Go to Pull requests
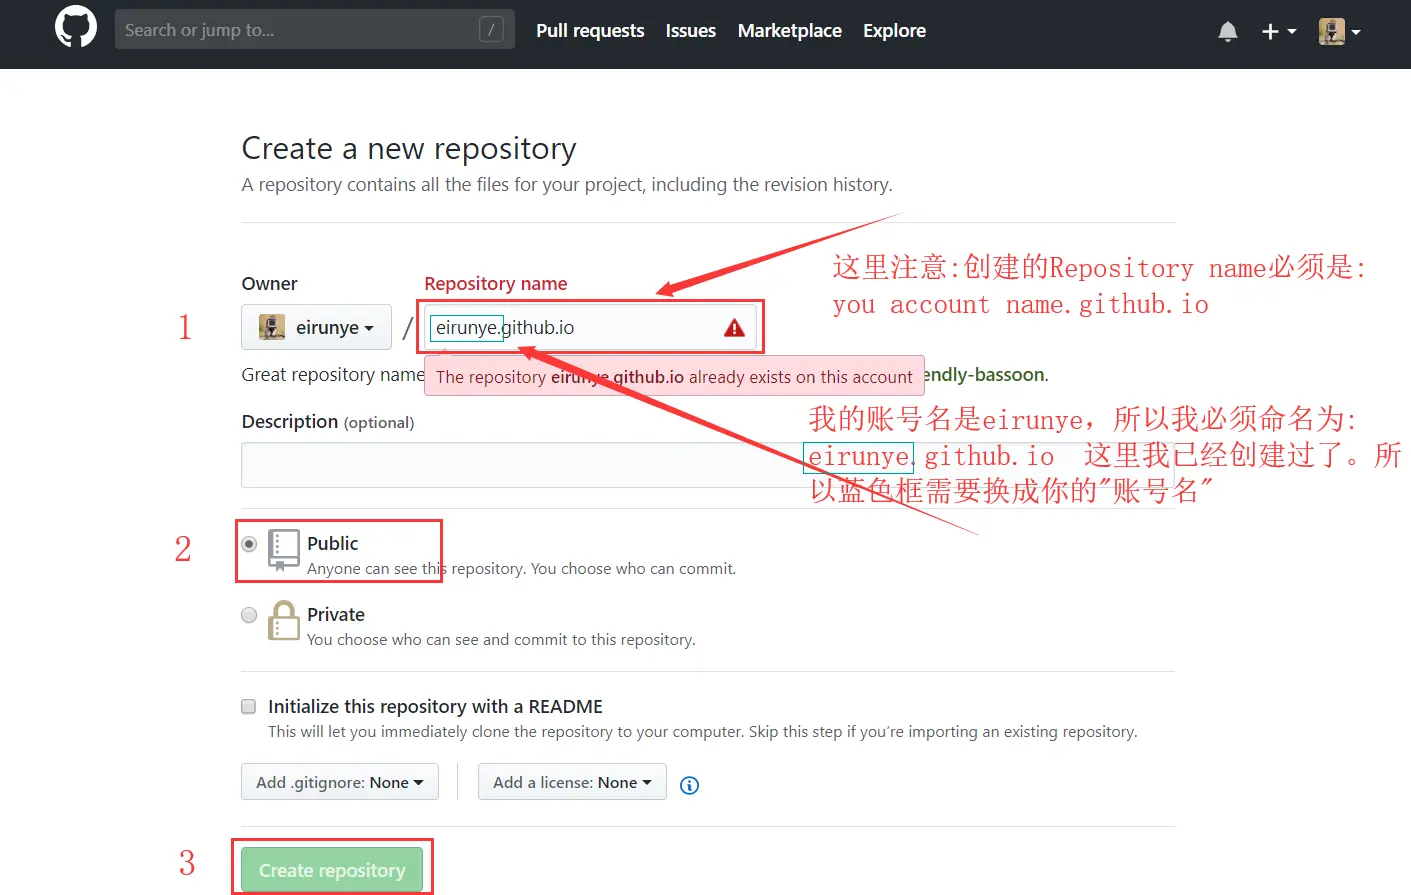This screenshot has height=895, width=1411. click(x=590, y=31)
